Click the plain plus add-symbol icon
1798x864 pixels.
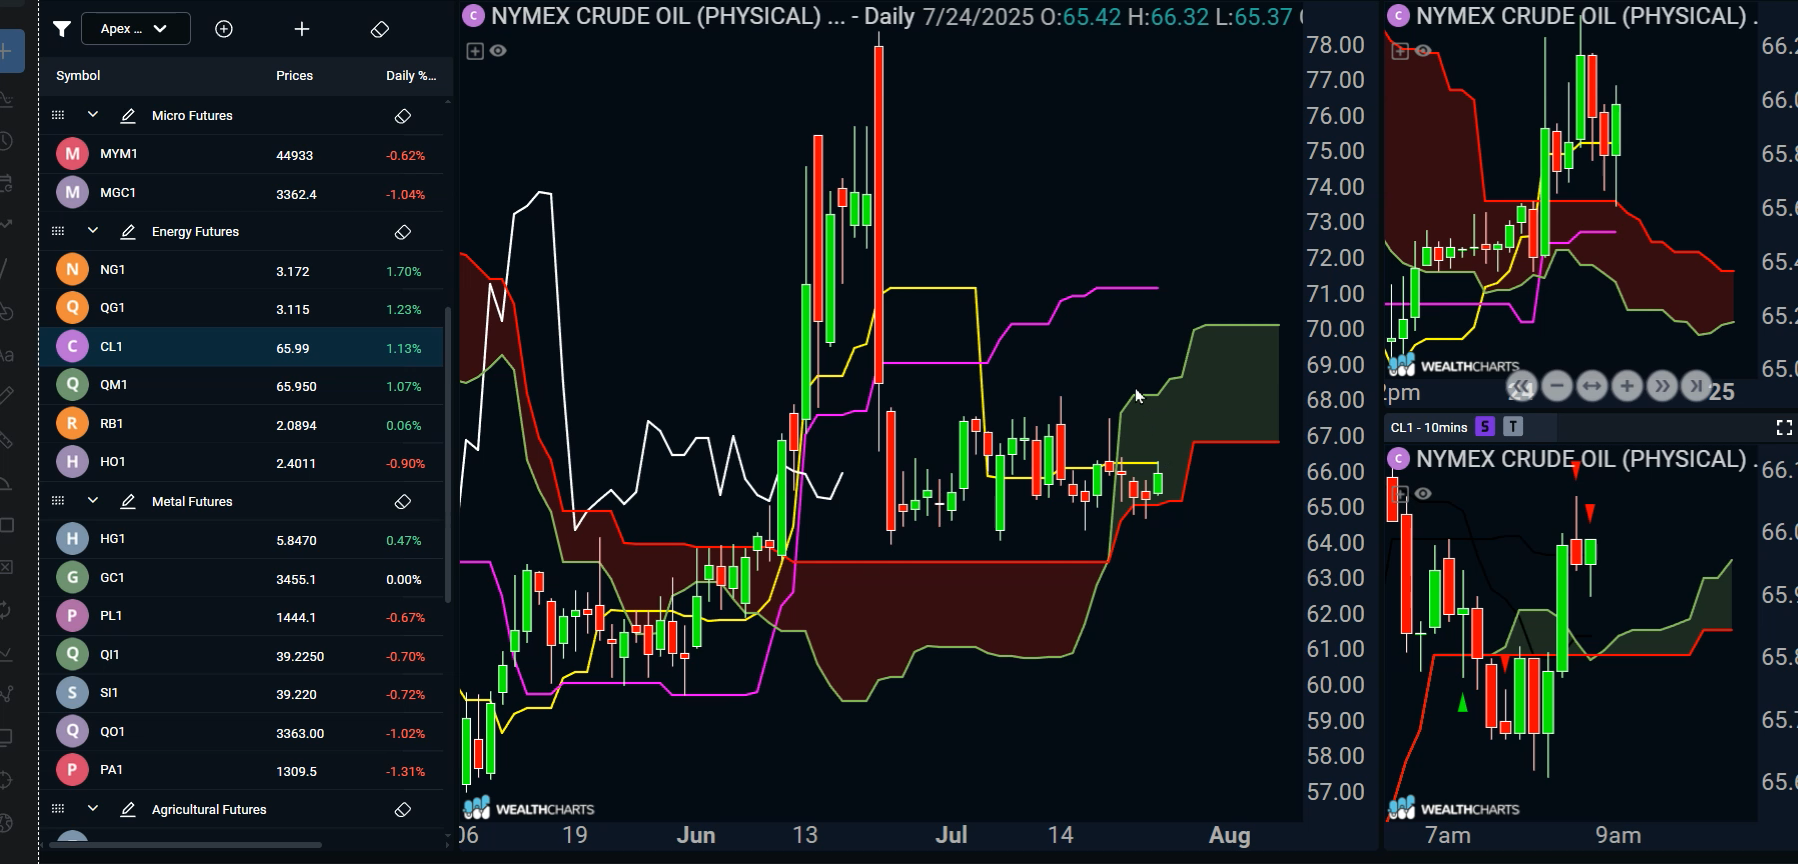(x=302, y=29)
